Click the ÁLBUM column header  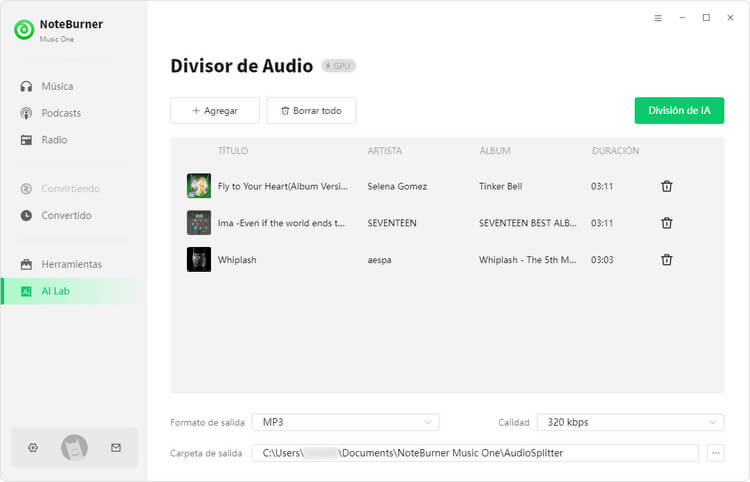click(x=495, y=151)
